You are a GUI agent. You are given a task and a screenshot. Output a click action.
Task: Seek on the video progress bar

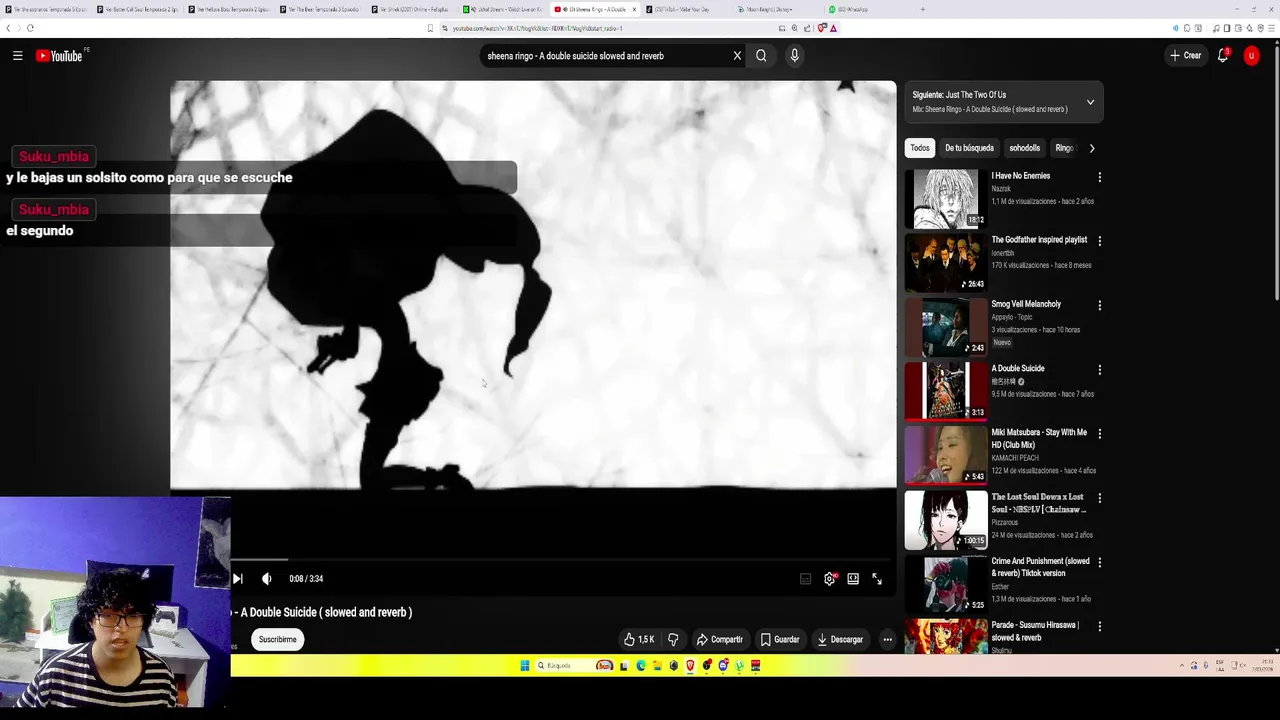click(562, 560)
